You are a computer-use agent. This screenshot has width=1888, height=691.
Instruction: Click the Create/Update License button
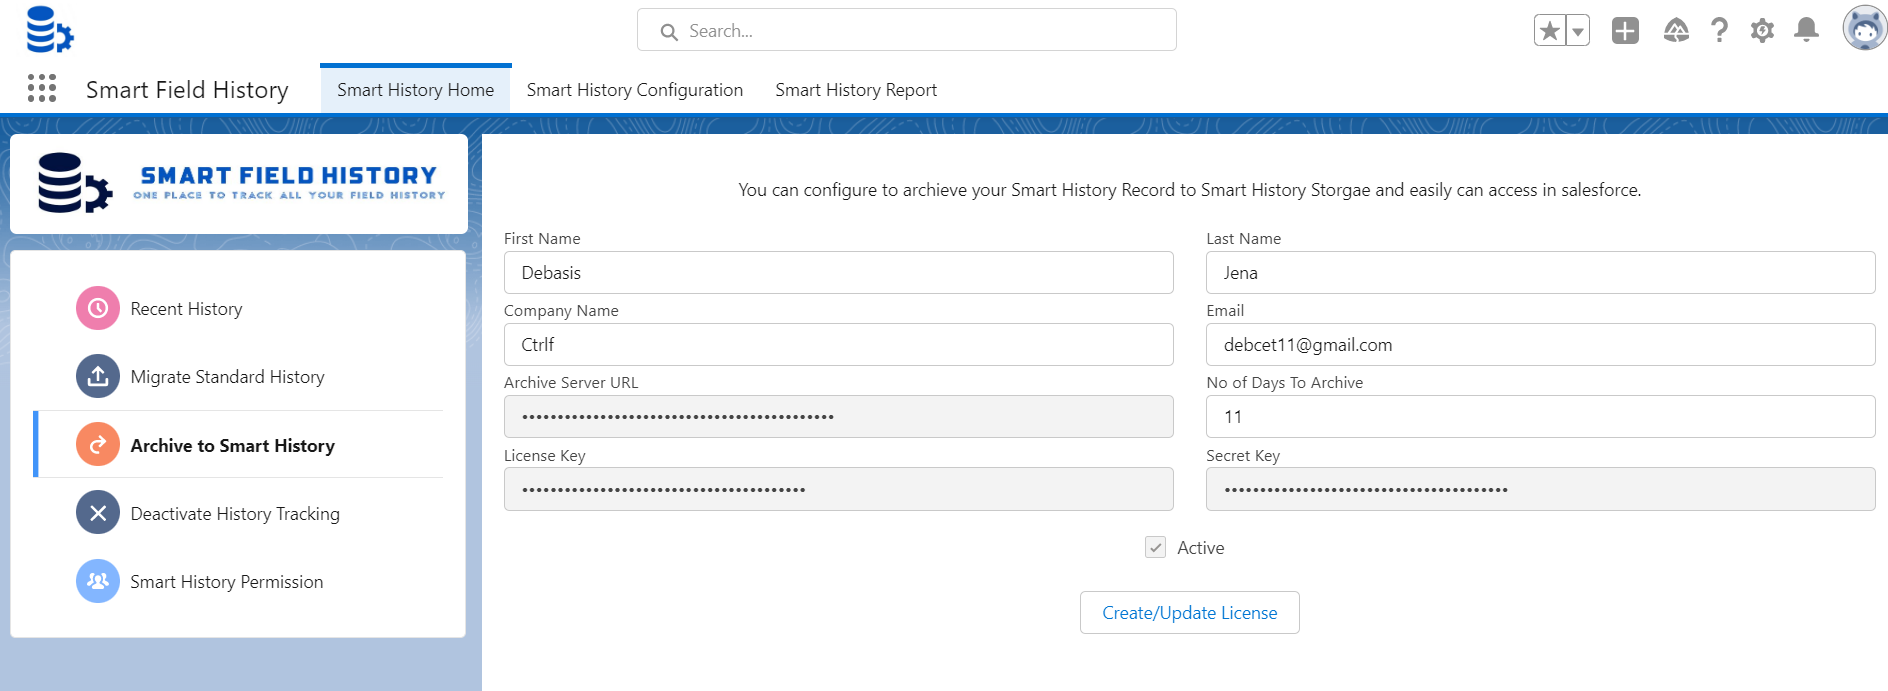pos(1189,612)
